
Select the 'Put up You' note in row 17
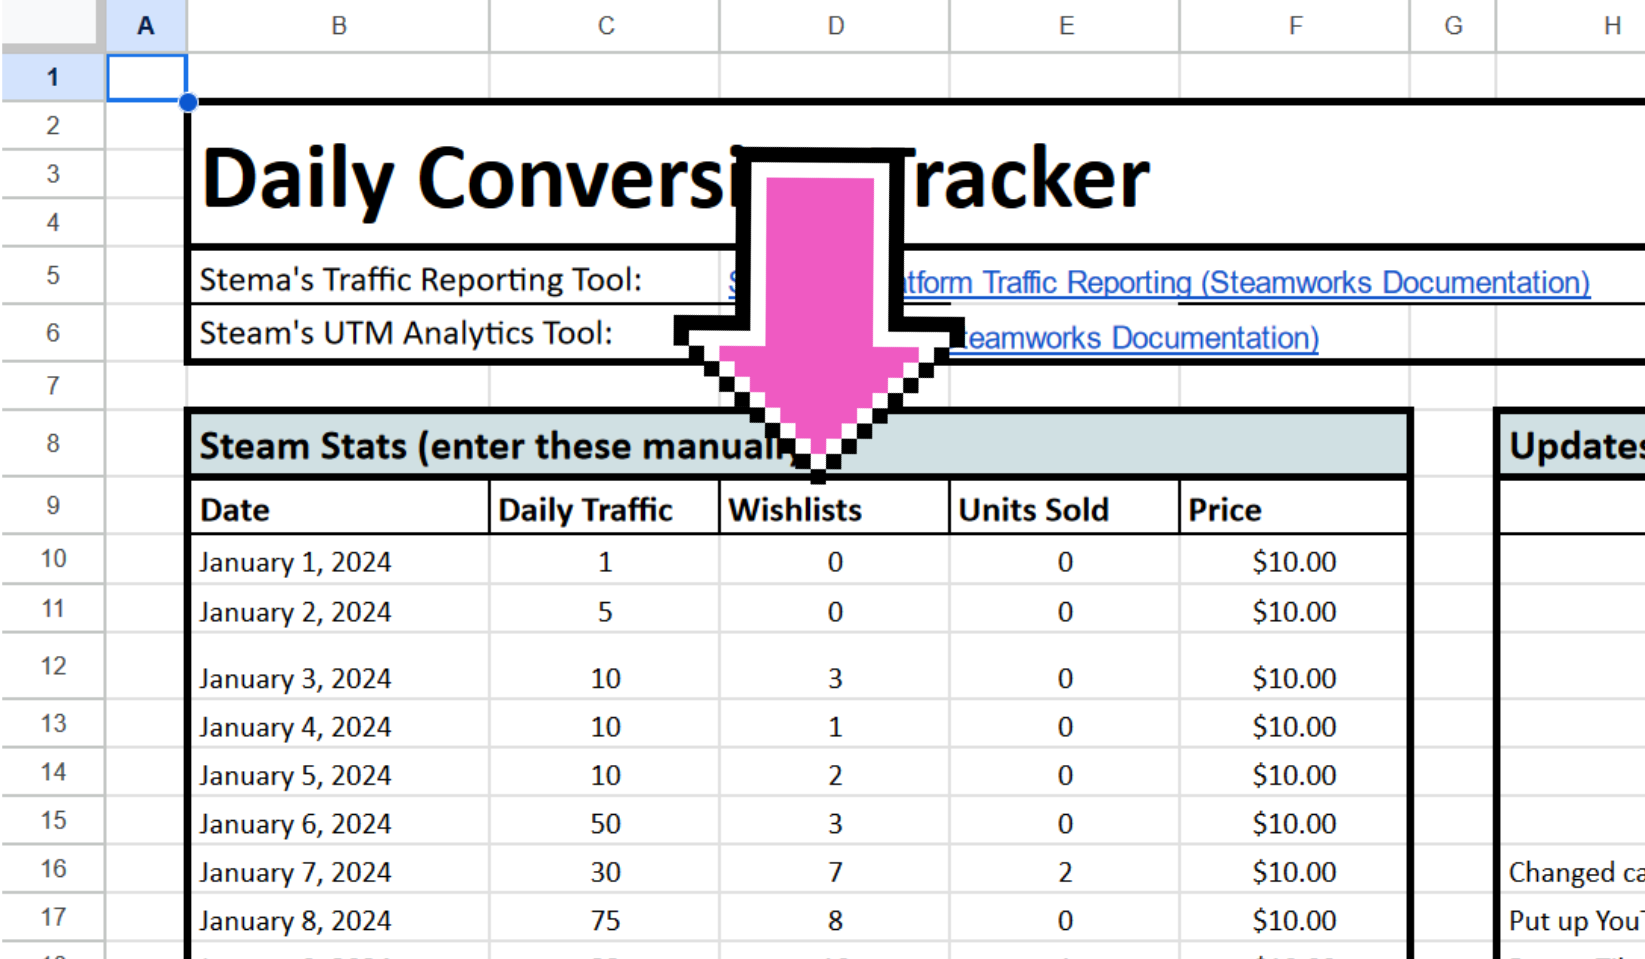tap(1573, 919)
